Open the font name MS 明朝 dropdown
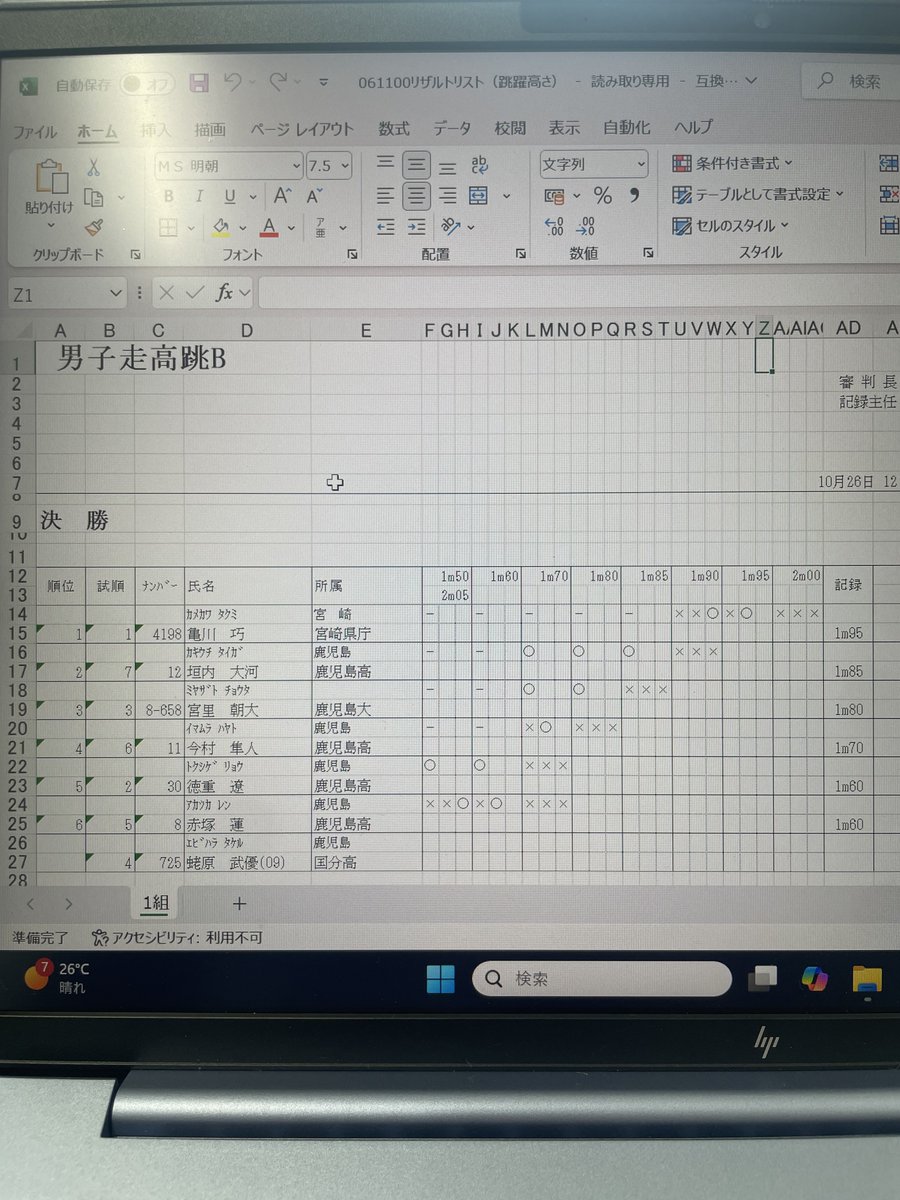Image resolution: width=900 pixels, height=1200 pixels. [x=296, y=165]
